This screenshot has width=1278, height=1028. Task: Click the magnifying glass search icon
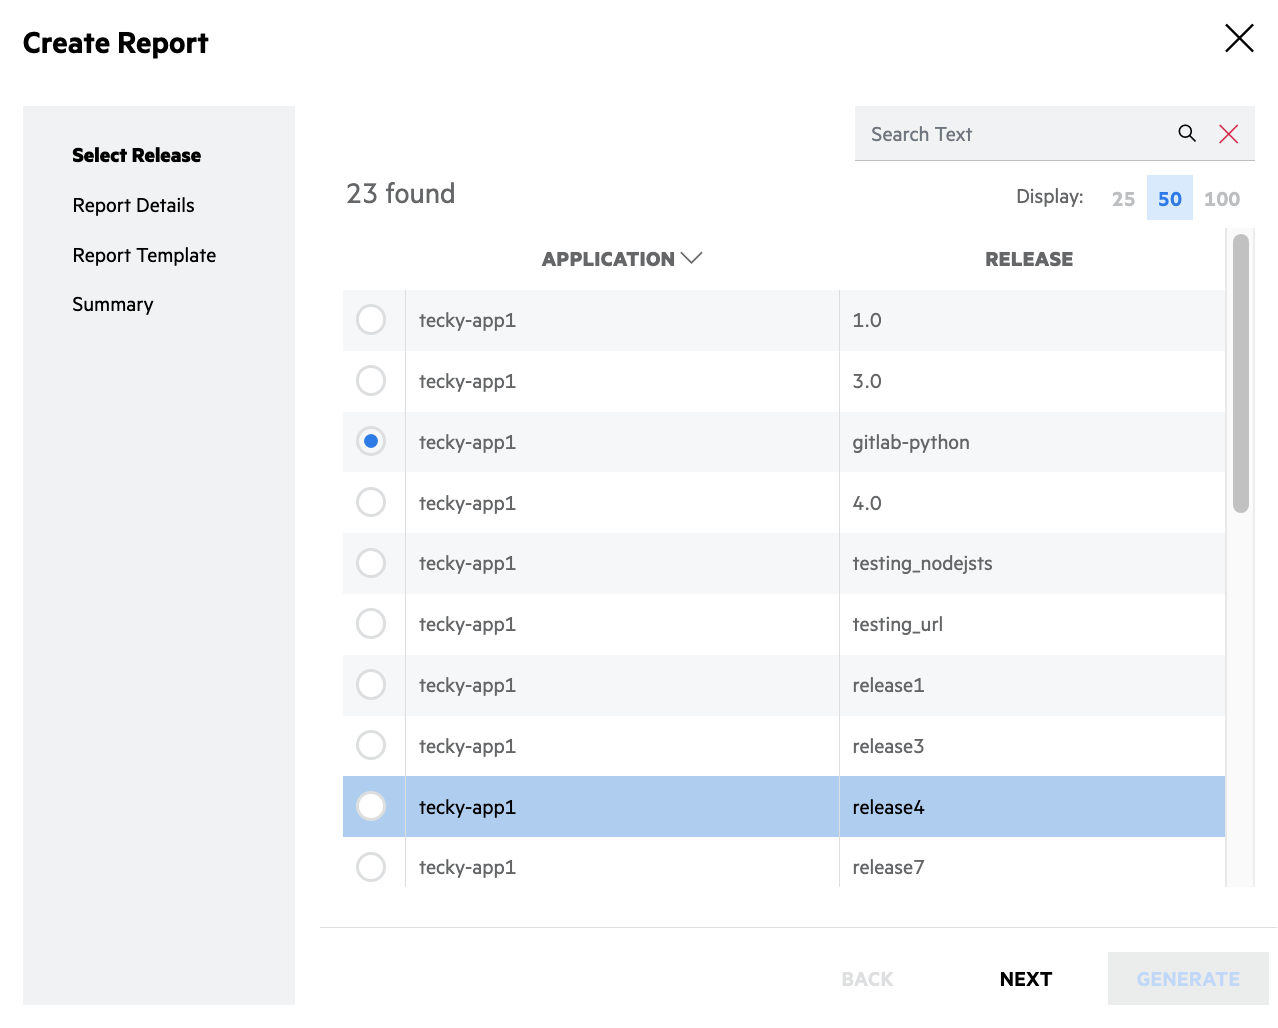(x=1187, y=133)
